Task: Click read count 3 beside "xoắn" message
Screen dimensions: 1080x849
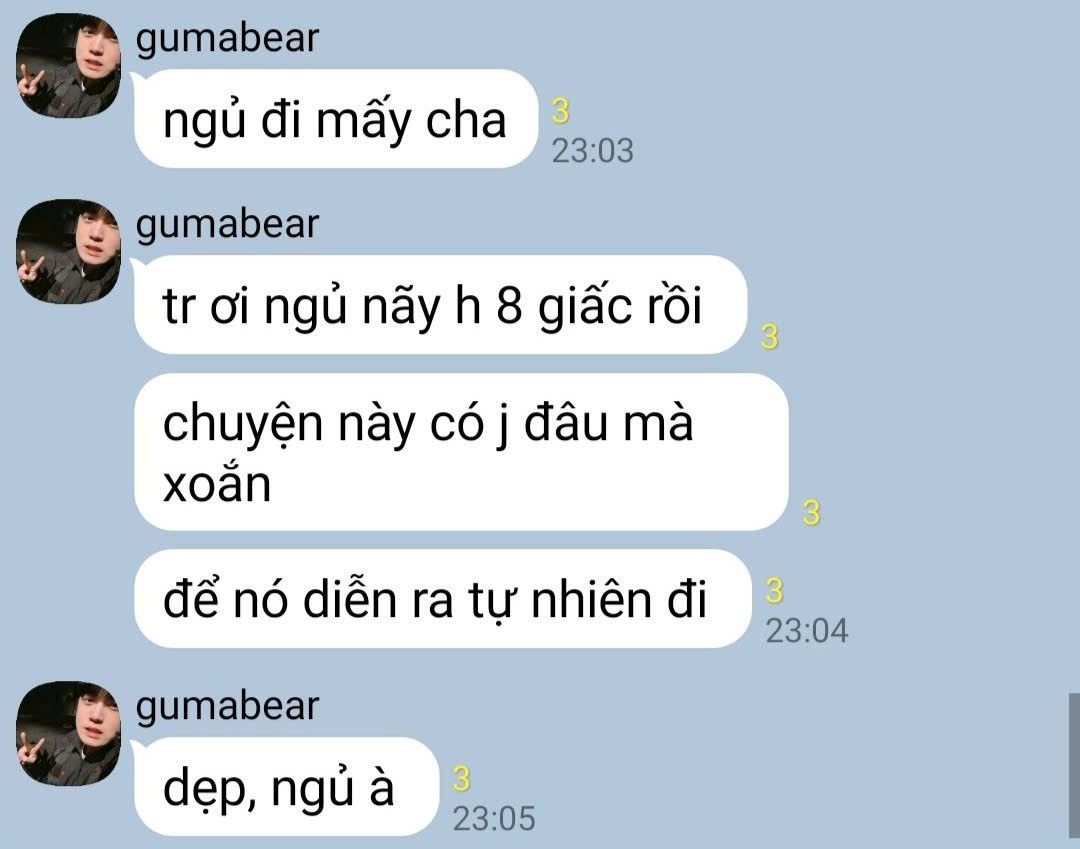Action: 811,512
